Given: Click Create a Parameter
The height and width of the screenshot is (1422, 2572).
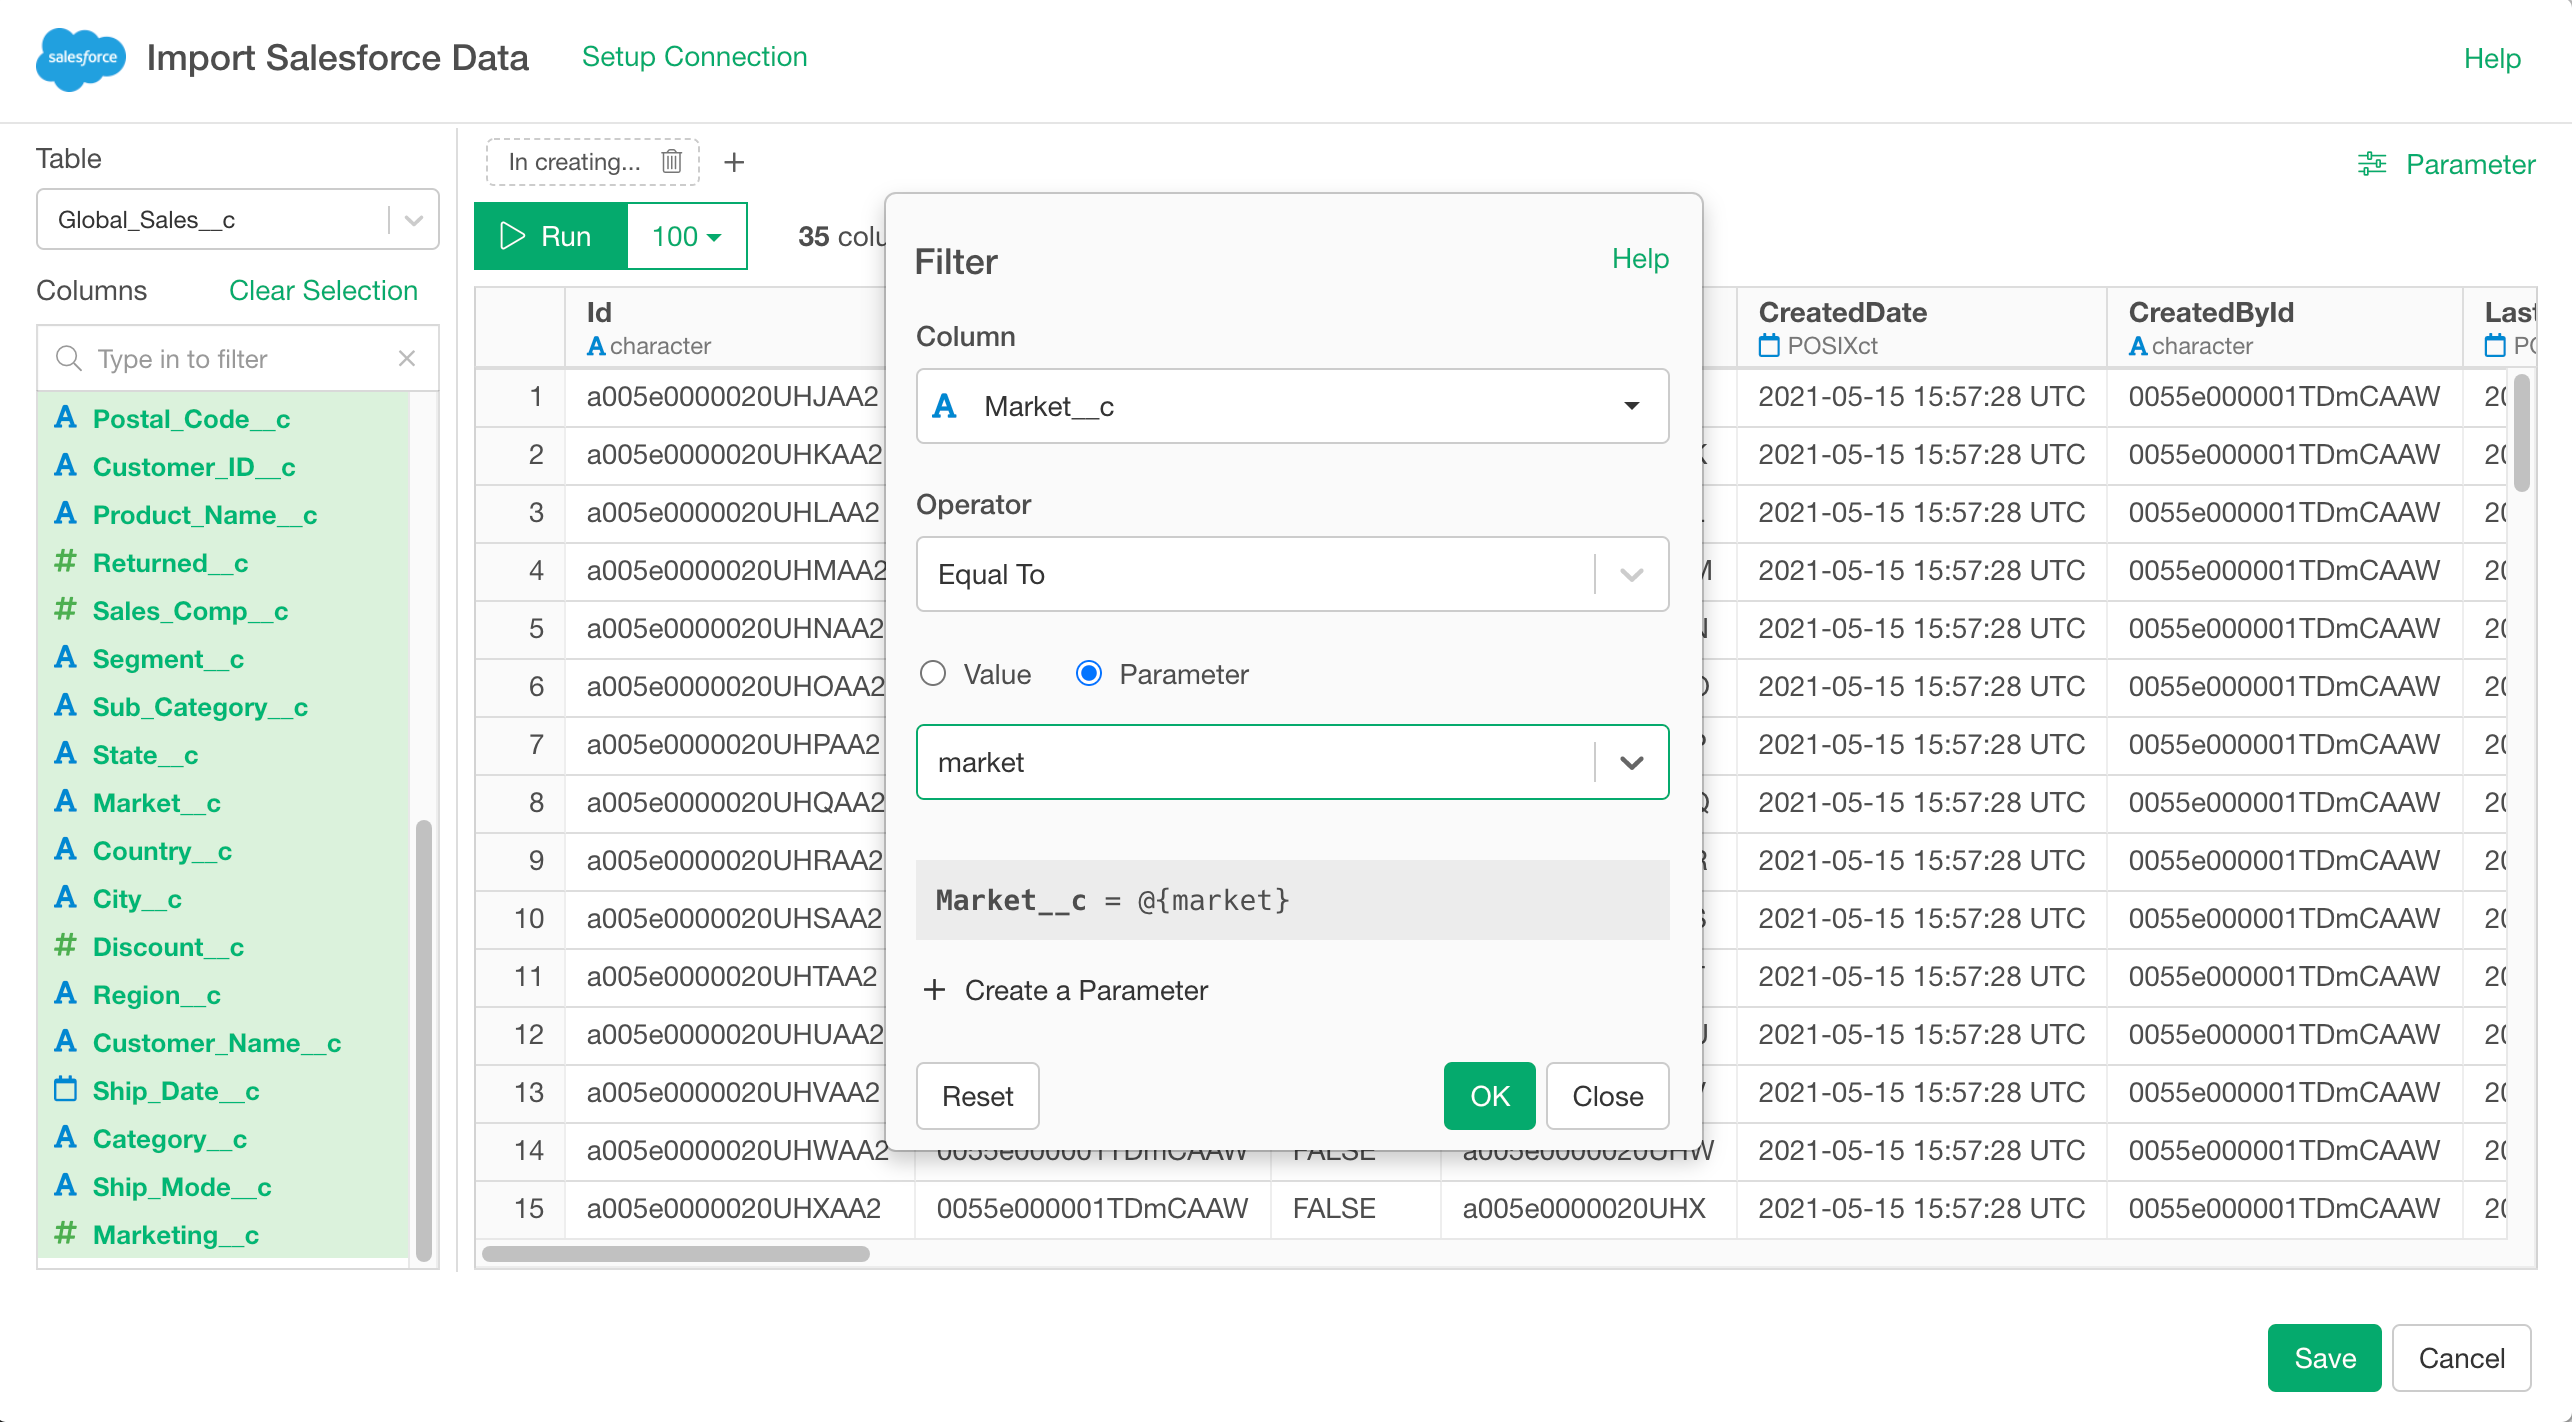Looking at the screenshot, I should [1086, 990].
